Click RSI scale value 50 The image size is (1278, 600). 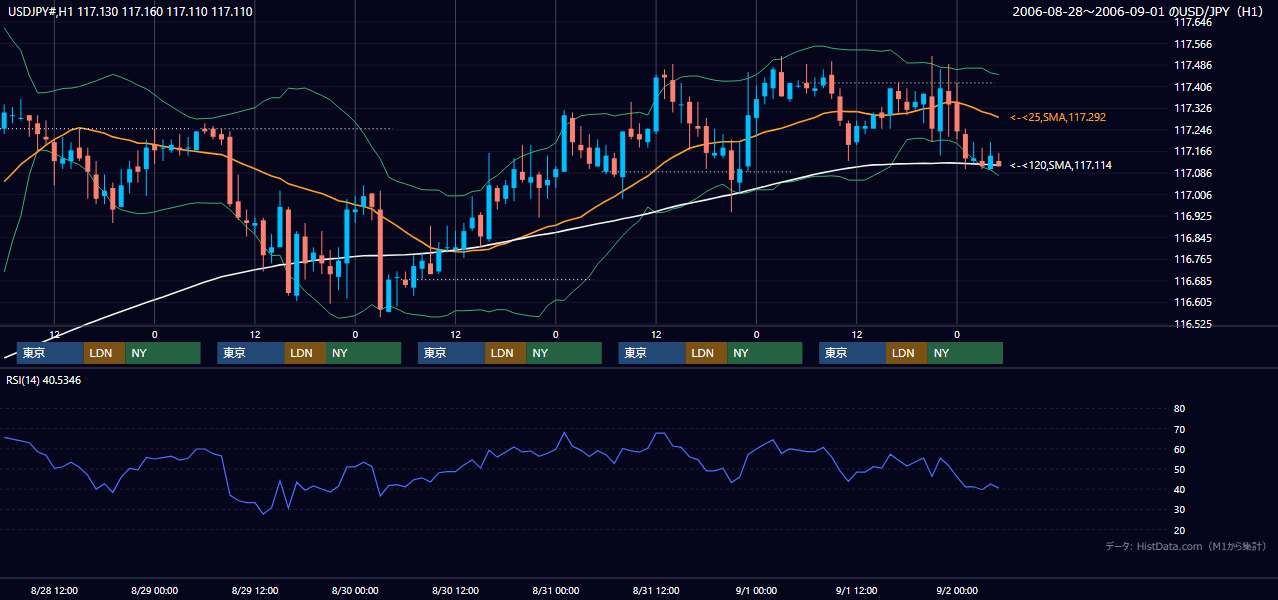click(1179, 469)
